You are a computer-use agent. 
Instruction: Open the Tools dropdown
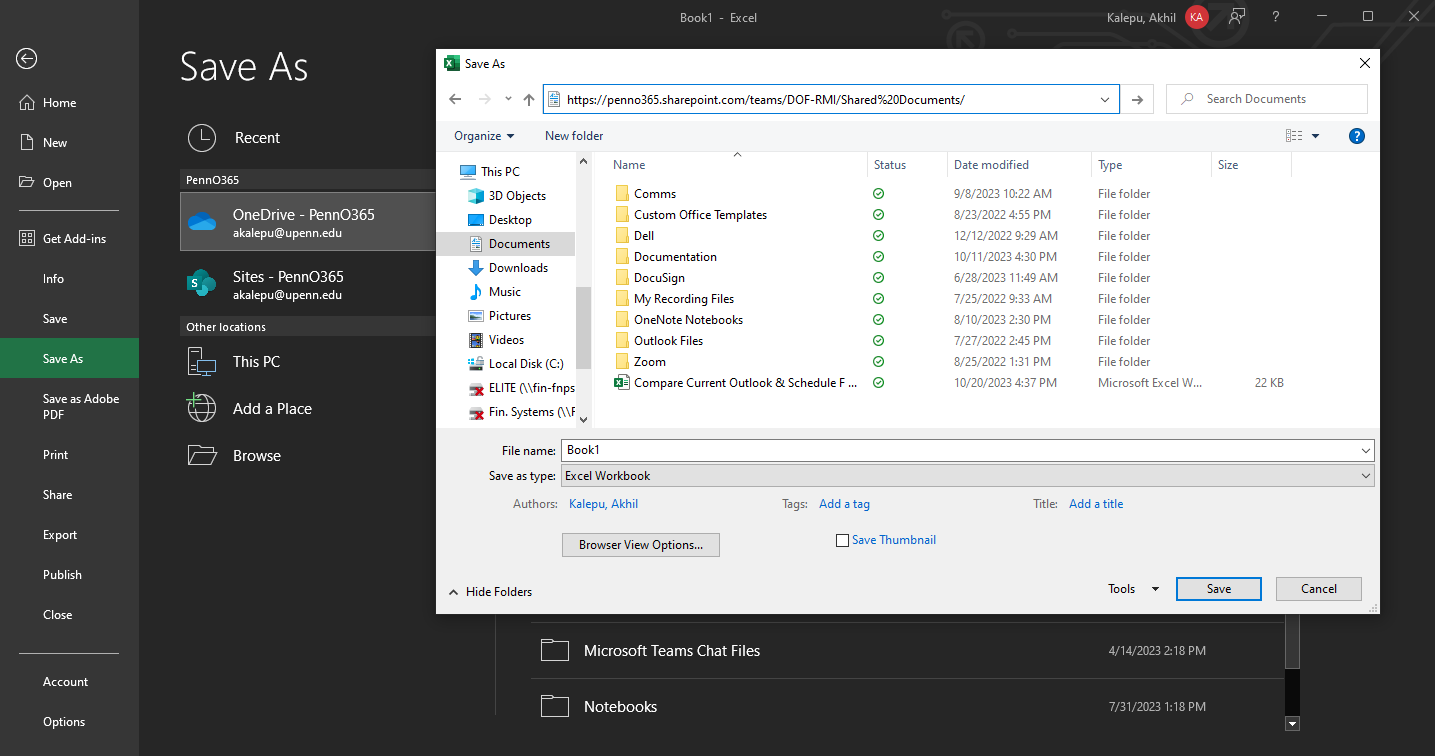pyautogui.click(x=1133, y=589)
